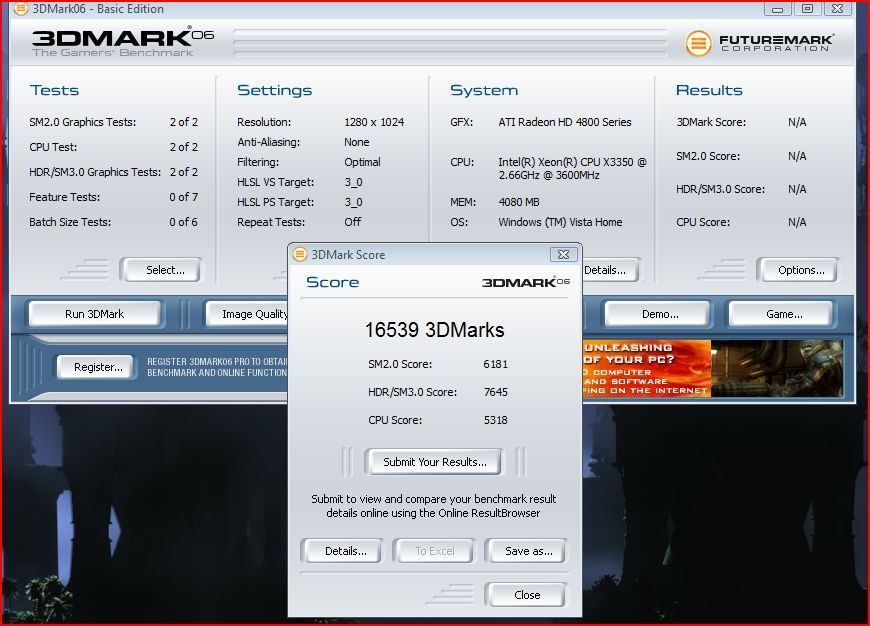Close the 3DMark06 main window

coord(838,9)
